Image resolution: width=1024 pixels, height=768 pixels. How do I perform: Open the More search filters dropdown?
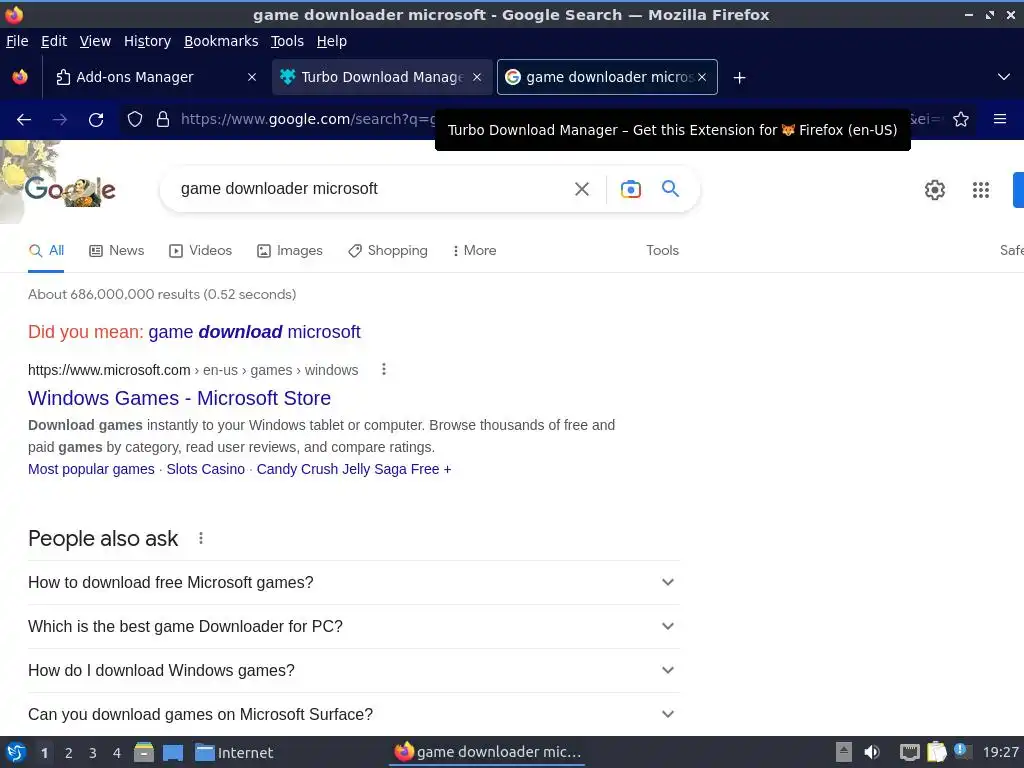coord(474,251)
